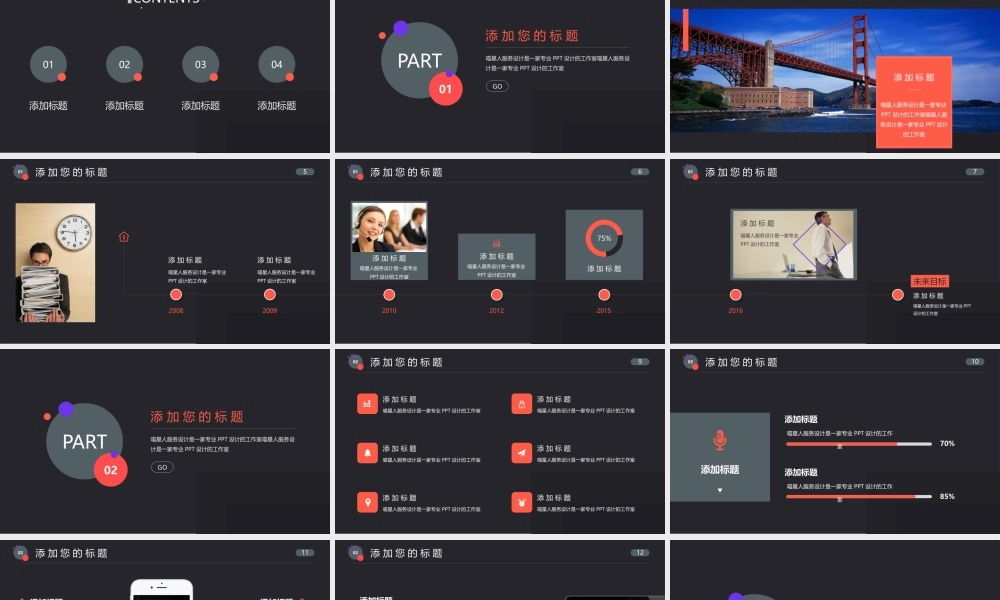Click the 04 circle on the contents slide

pyautogui.click(x=277, y=64)
